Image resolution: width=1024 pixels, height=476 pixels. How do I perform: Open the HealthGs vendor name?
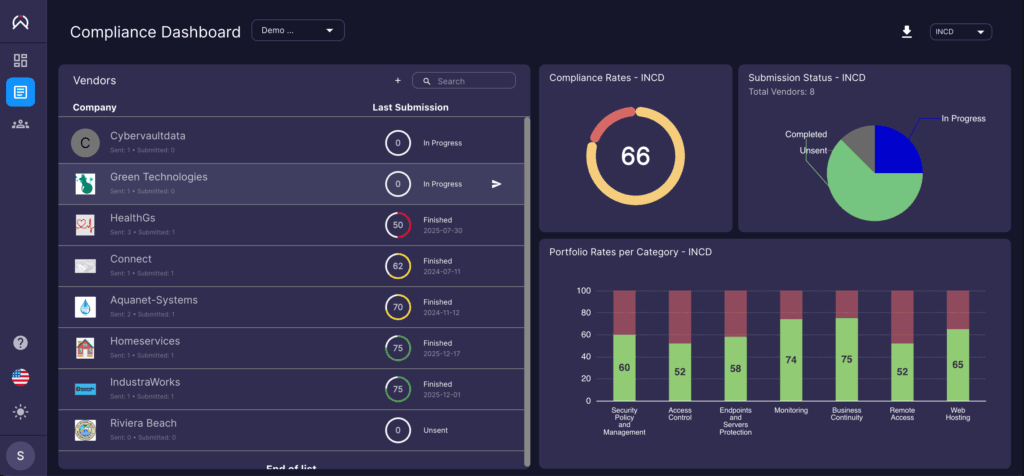click(x=133, y=218)
